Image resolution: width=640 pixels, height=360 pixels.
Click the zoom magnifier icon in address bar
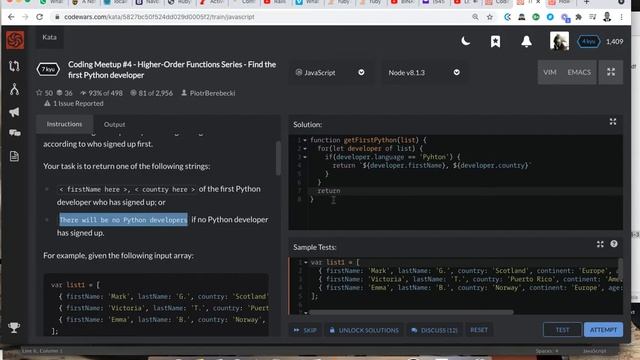pos(476,17)
